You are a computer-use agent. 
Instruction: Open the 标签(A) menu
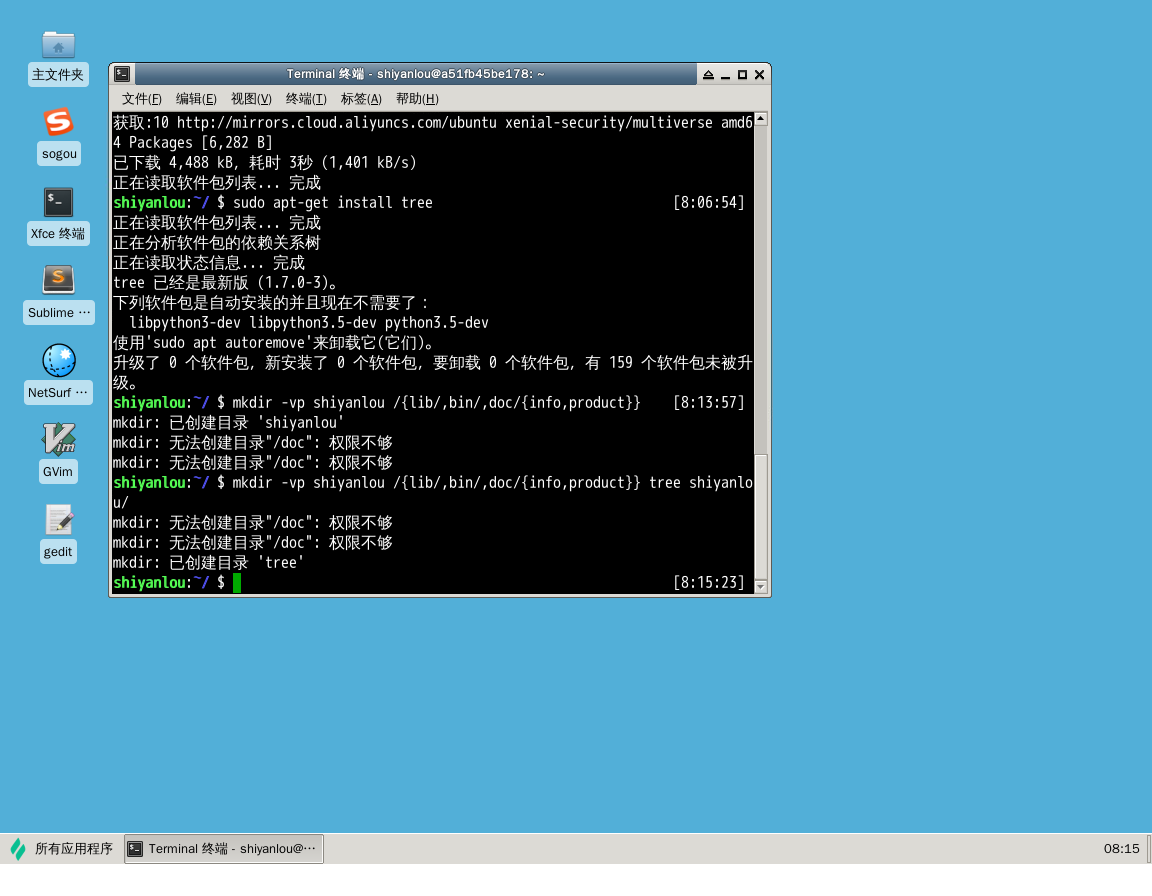tap(359, 98)
